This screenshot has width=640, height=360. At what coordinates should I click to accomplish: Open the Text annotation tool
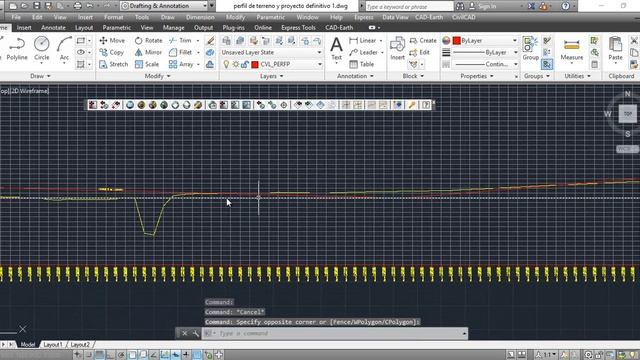tap(336, 49)
